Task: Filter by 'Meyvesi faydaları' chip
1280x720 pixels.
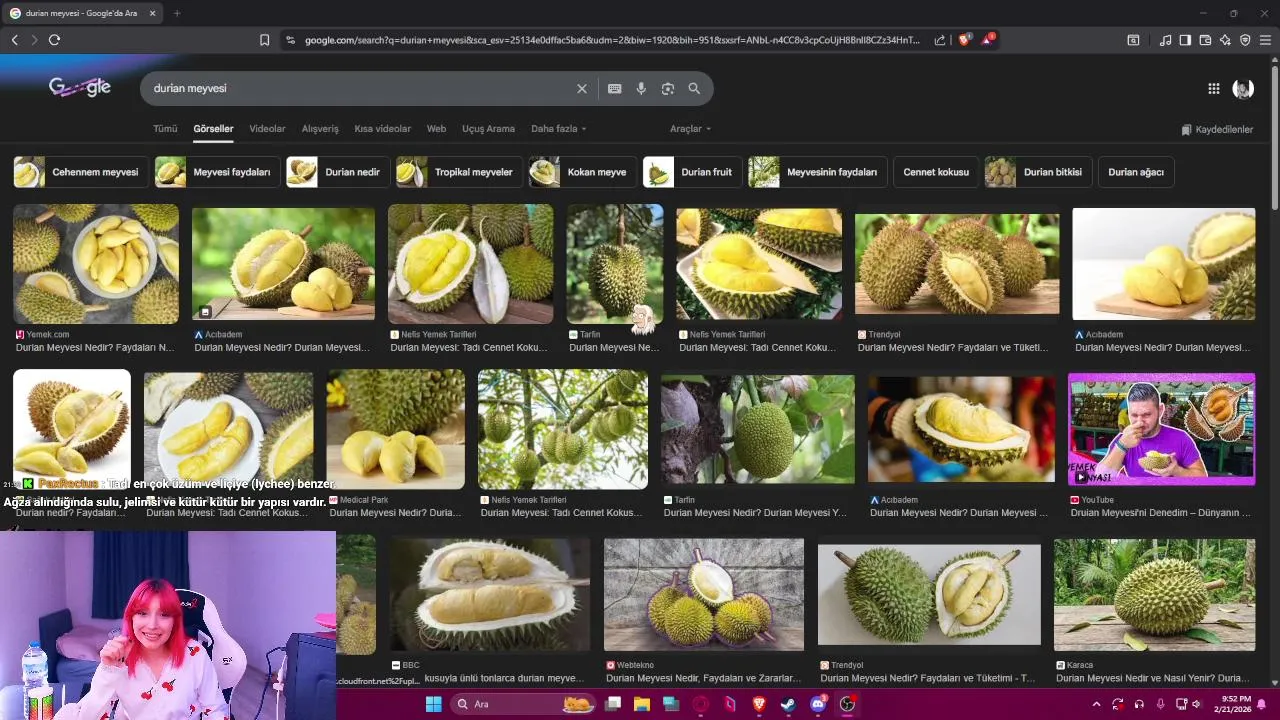Action: 217,172
